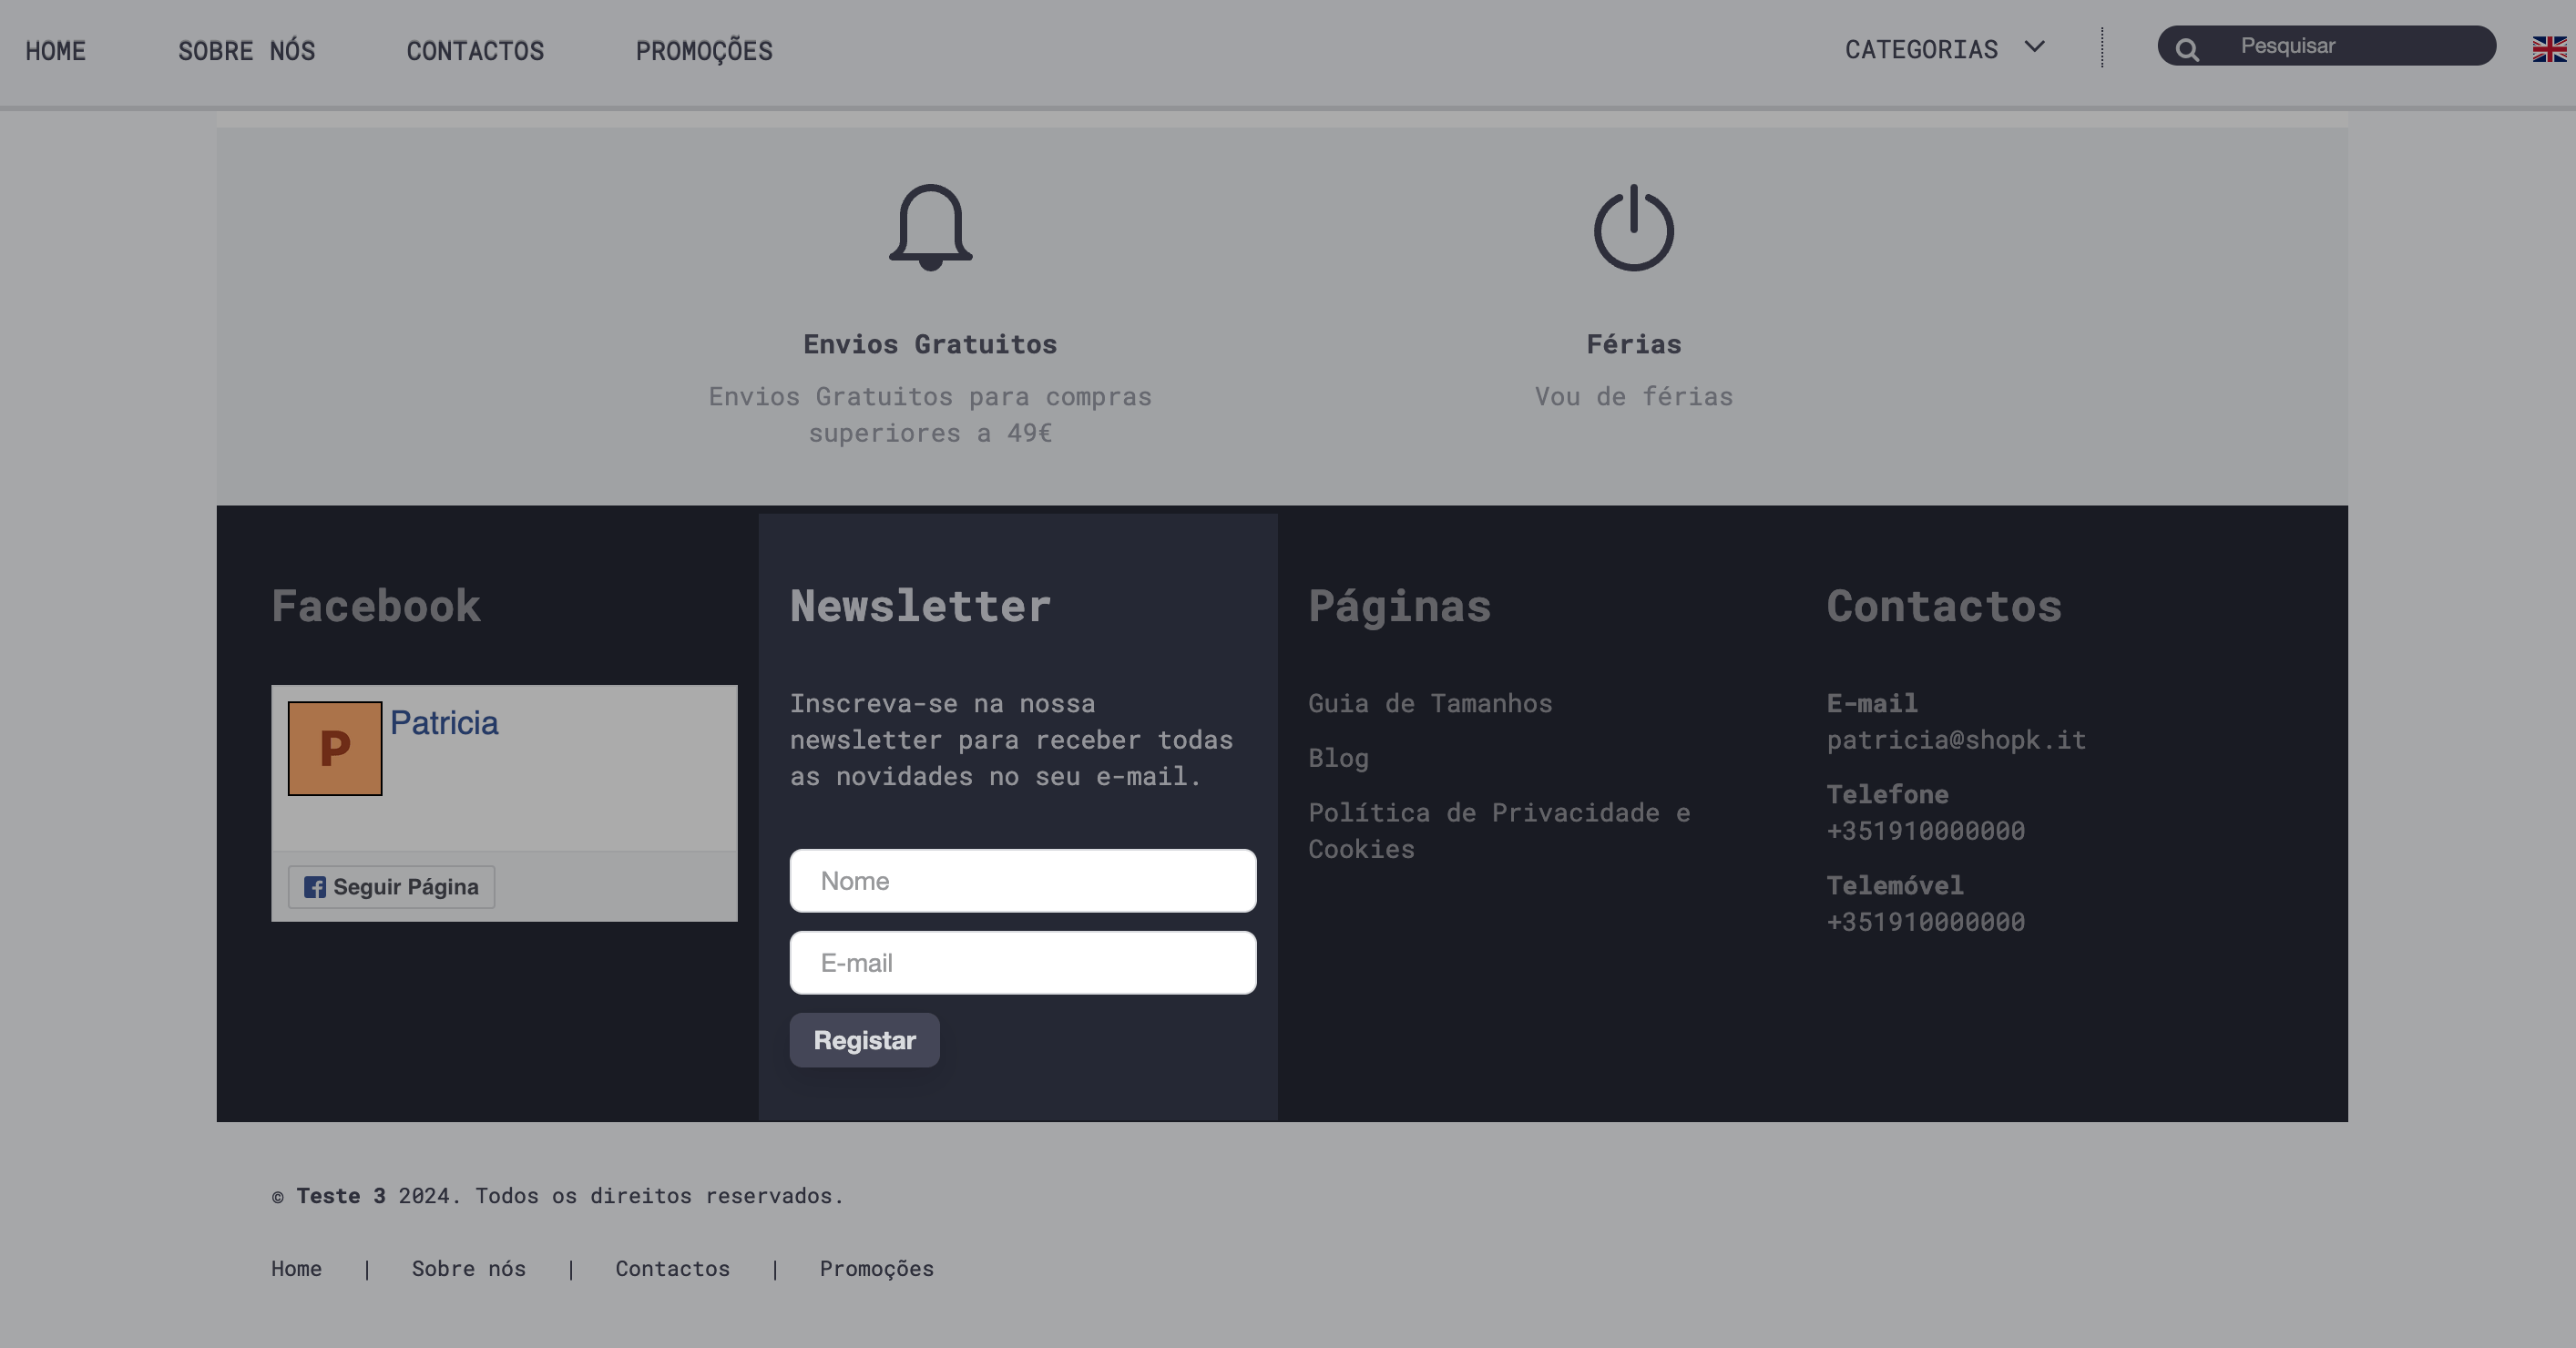Click the Nome newsletter input field
Image resolution: width=2576 pixels, height=1348 pixels.
click(1022, 881)
